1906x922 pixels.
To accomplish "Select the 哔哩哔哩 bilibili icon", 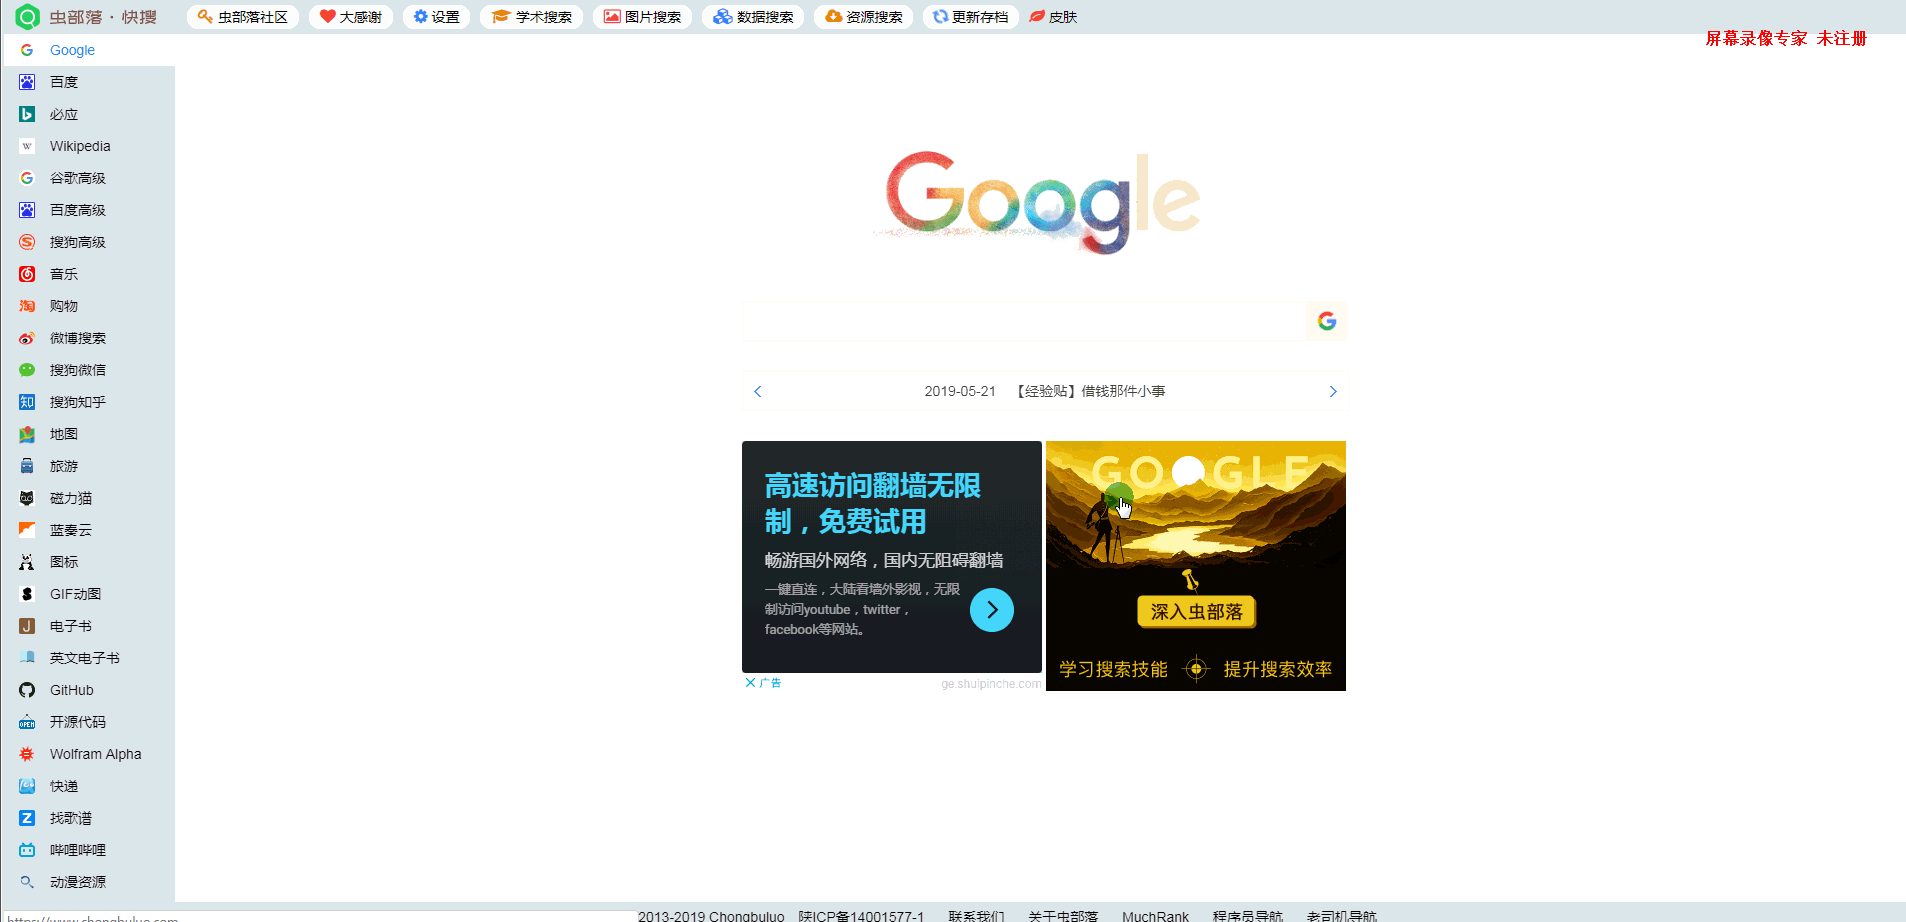I will [x=27, y=850].
